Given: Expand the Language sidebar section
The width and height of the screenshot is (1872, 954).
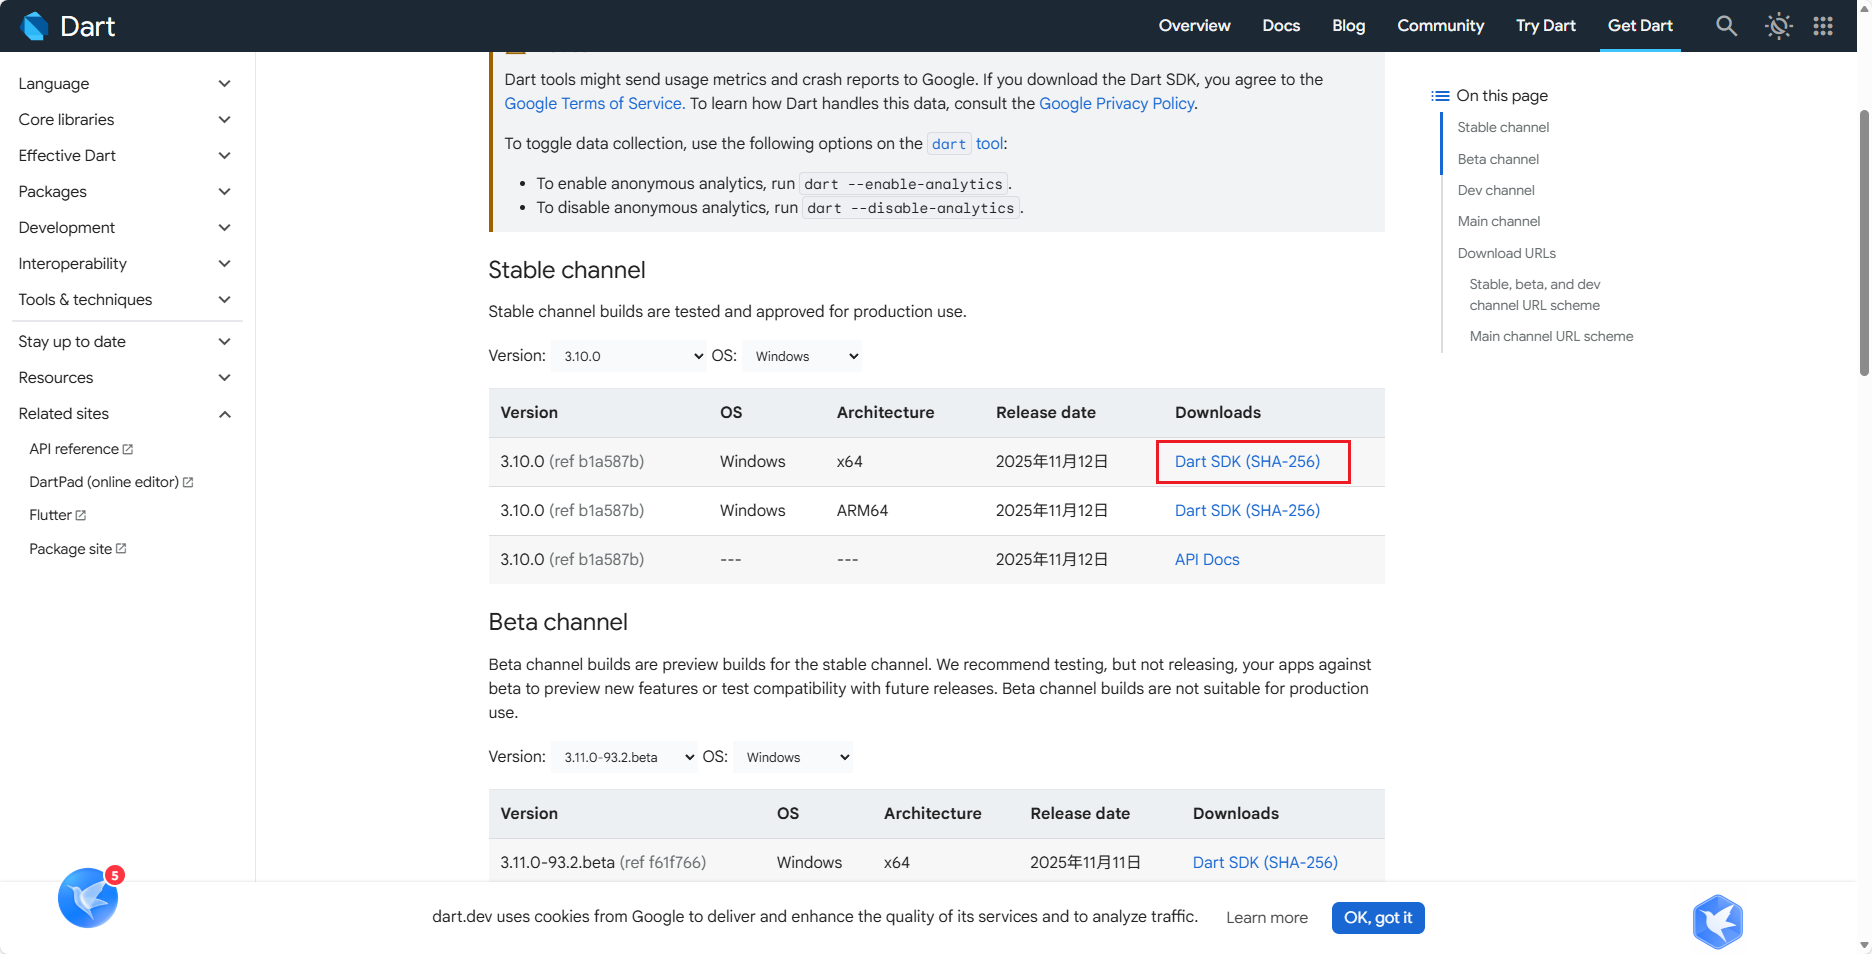Looking at the screenshot, I should point(126,84).
